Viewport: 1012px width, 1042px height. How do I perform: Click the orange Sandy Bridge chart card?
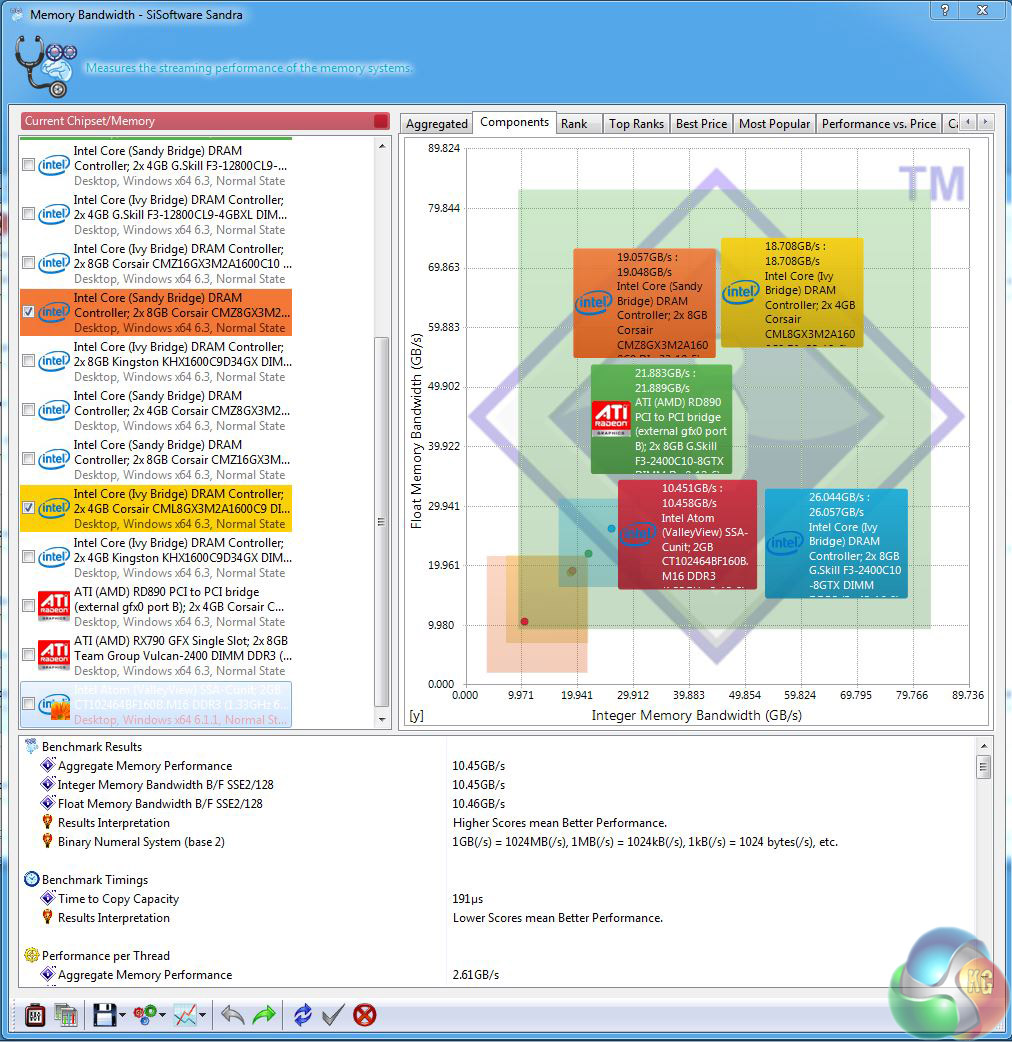[x=645, y=303]
